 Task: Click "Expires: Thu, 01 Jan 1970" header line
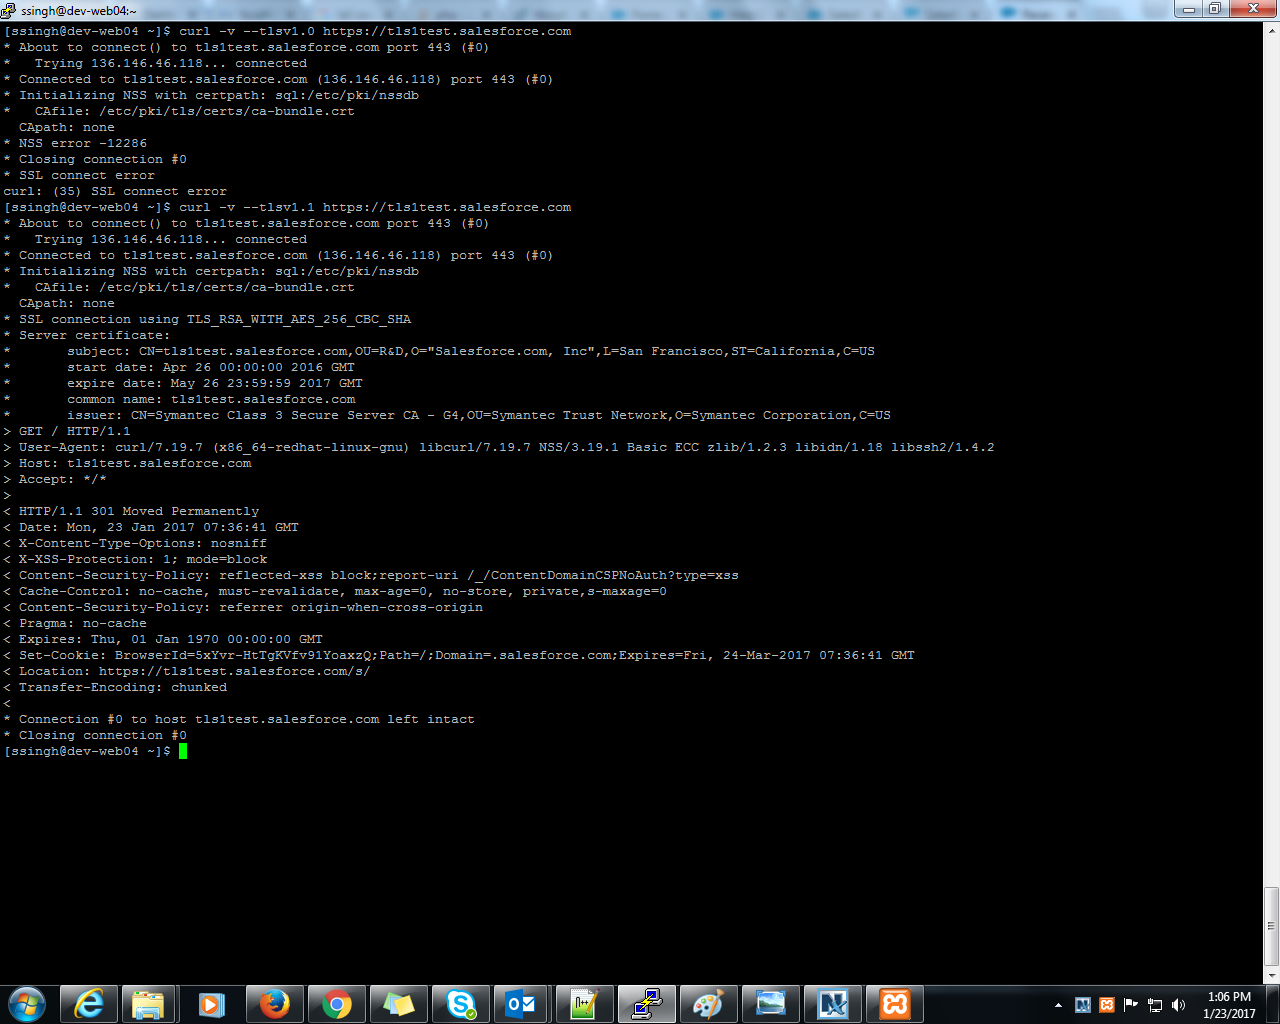point(163,639)
